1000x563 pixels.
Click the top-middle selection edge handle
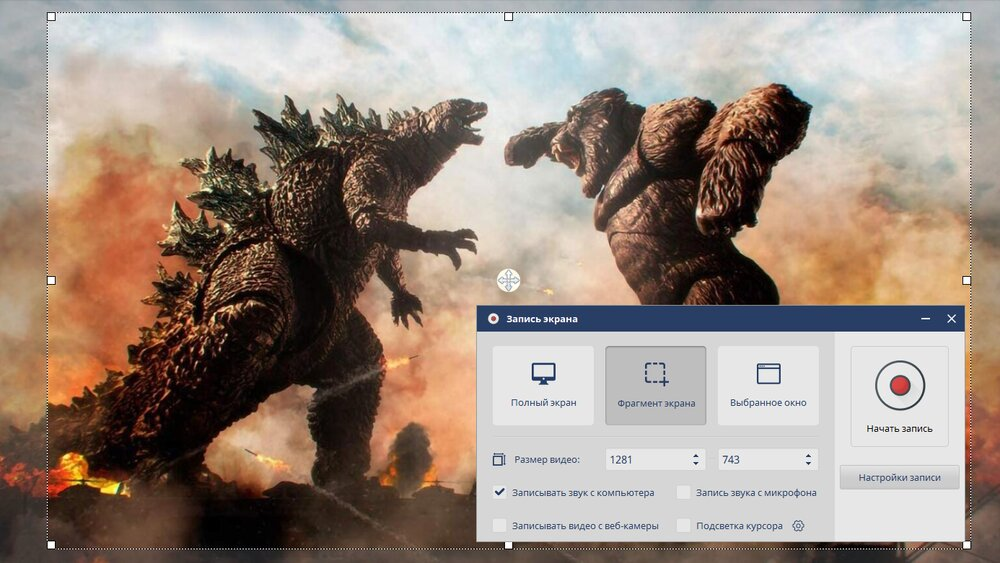508,17
